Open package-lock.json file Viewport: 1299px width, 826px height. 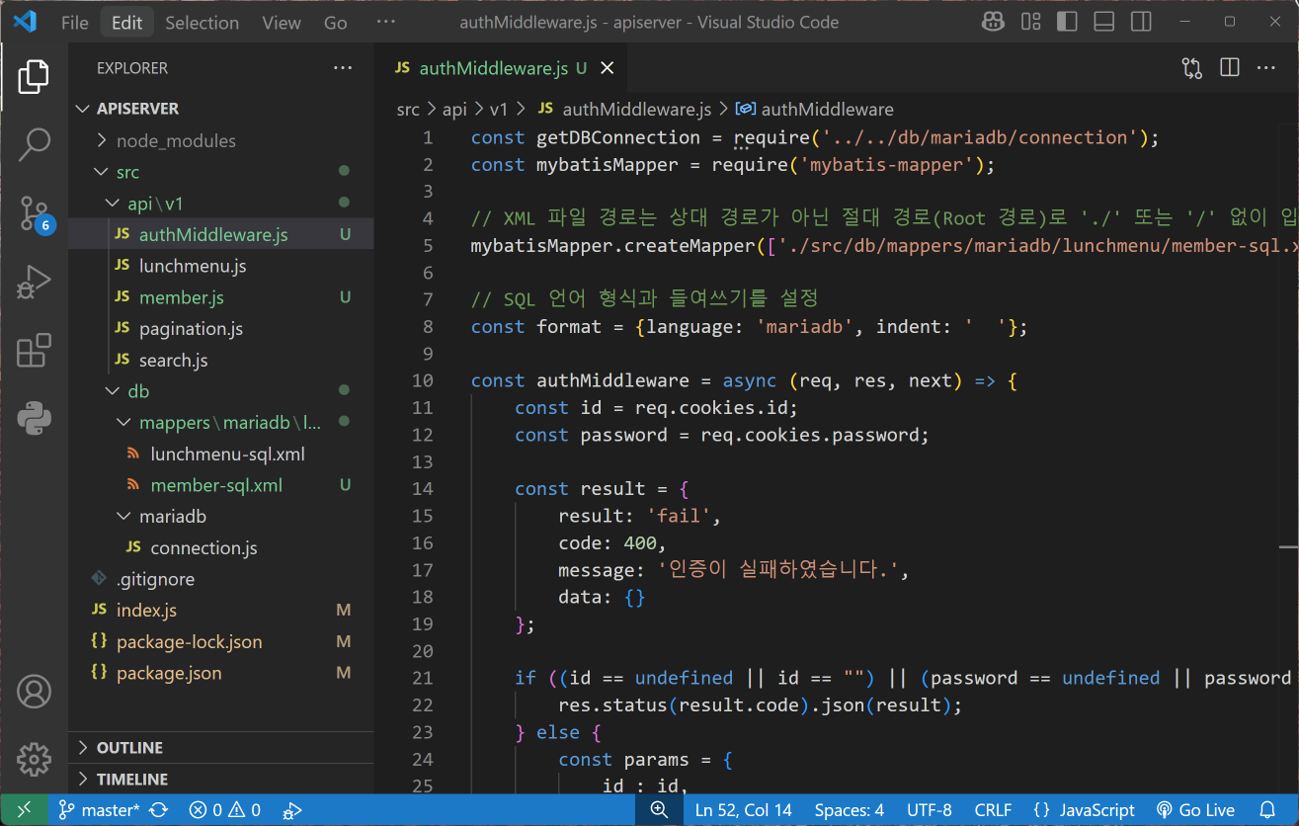[222, 642]
